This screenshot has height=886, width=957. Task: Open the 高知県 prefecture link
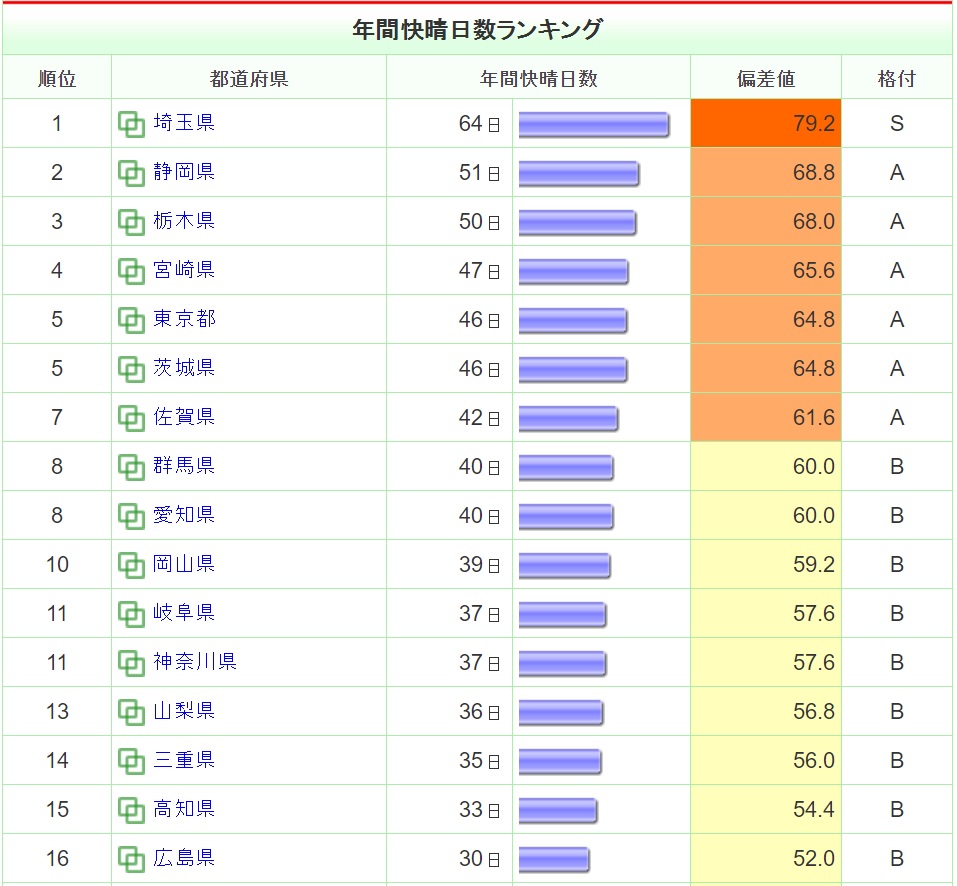point(184,809)
